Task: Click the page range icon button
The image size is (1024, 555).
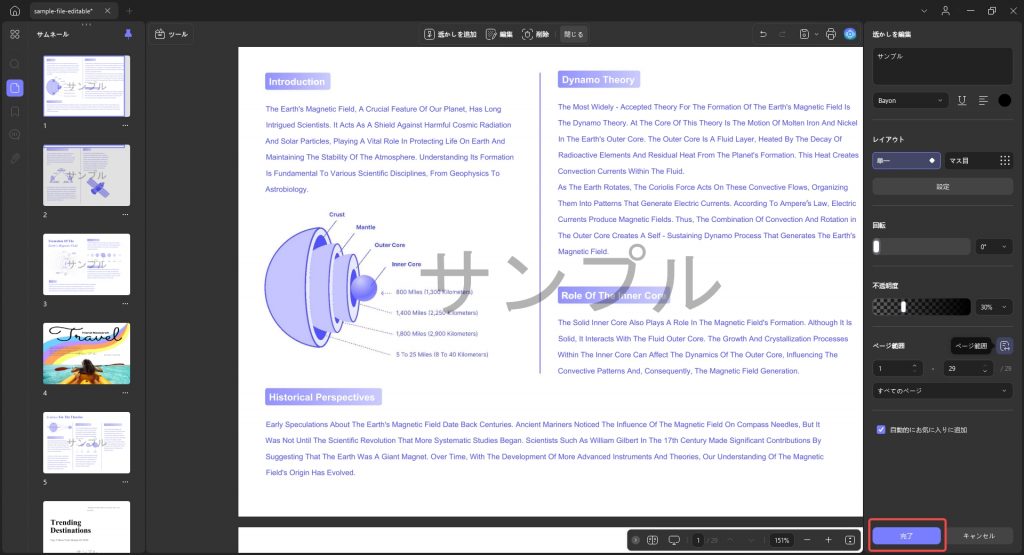Action: 1004,345
